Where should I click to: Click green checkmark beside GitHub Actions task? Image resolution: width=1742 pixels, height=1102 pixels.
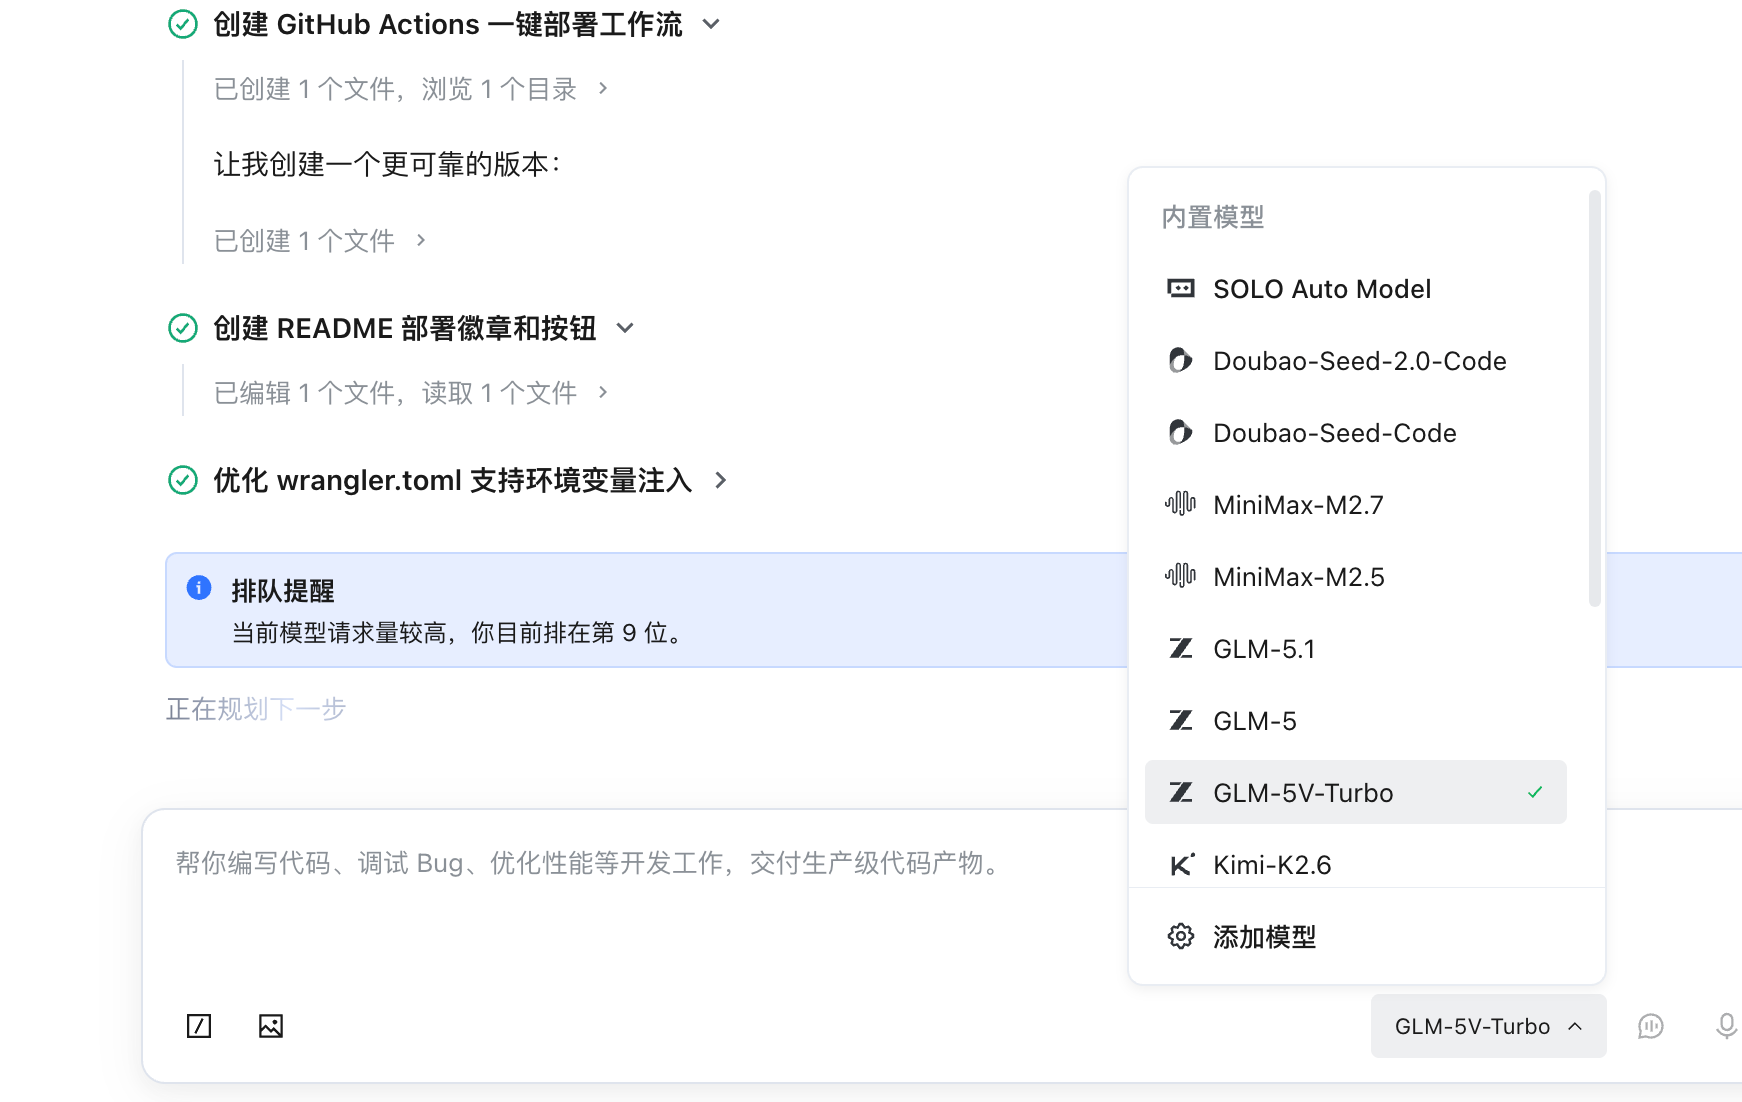click(183, 24)
